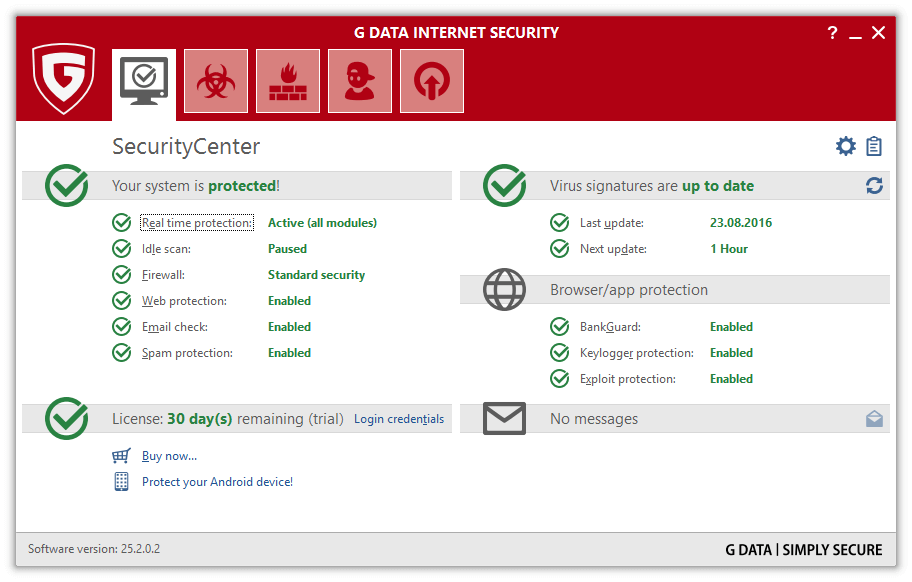Open settings with the gear icon
This screenshot has height=582, width=912.
coord(846,147)
